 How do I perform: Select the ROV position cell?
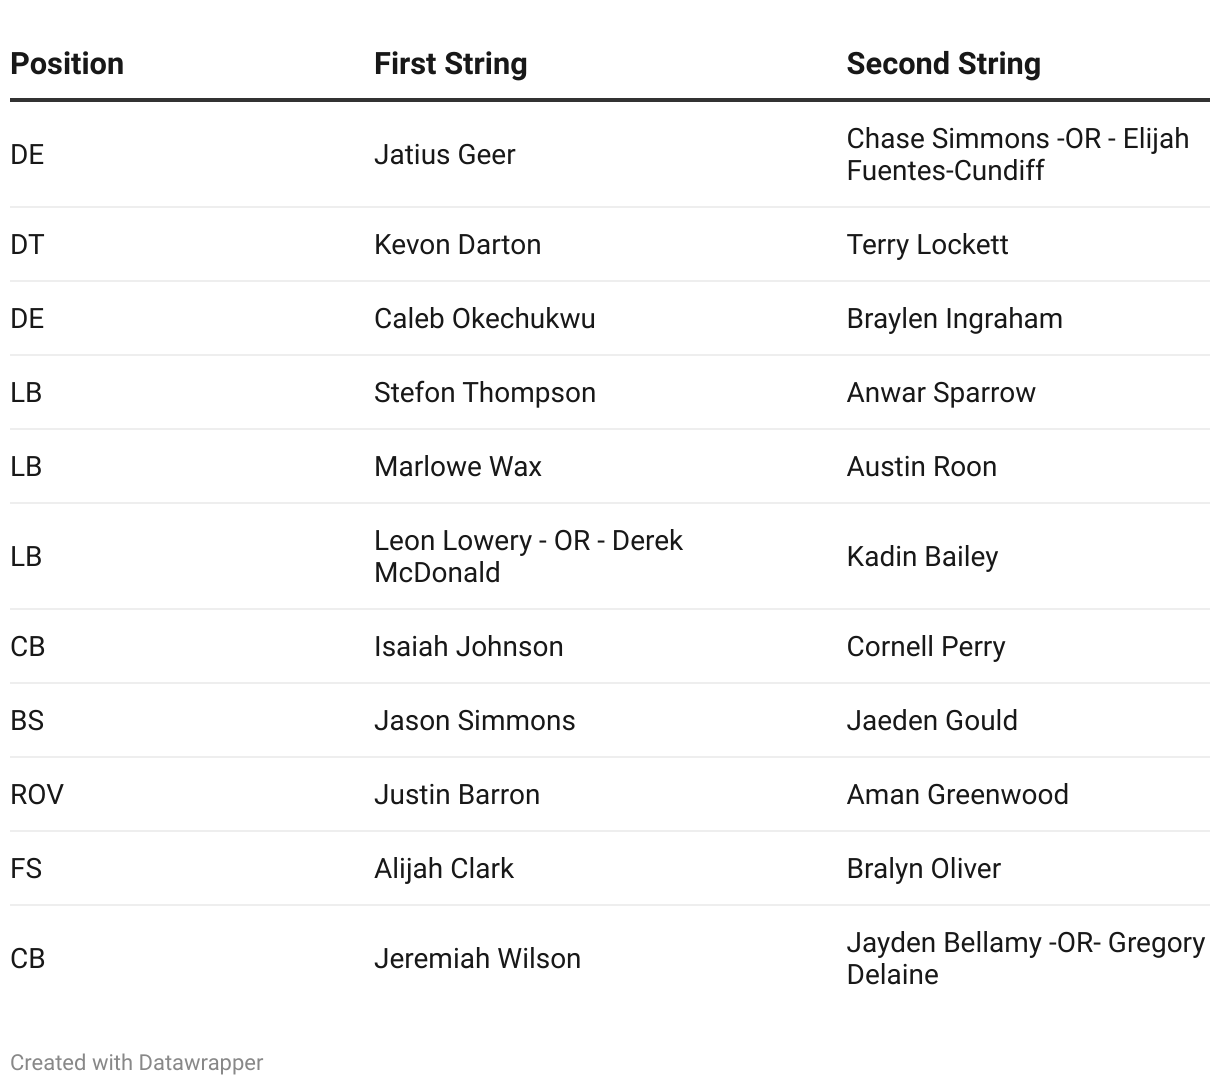pyautogui.click(x=37, y=795)
